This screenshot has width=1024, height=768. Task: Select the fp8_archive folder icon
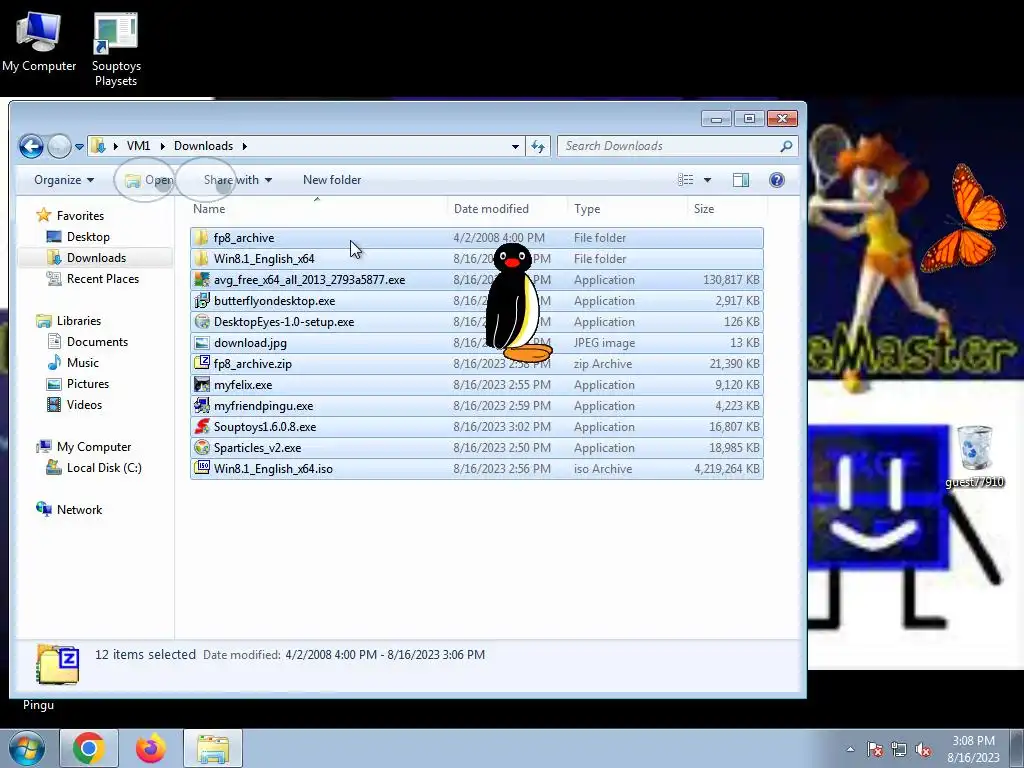coord(202,238)
